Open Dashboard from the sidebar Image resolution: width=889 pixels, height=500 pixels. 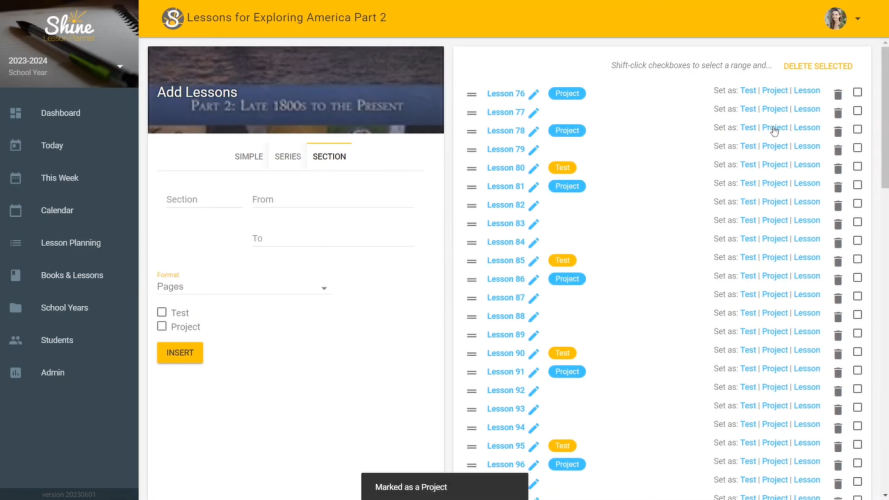[60, 113]
